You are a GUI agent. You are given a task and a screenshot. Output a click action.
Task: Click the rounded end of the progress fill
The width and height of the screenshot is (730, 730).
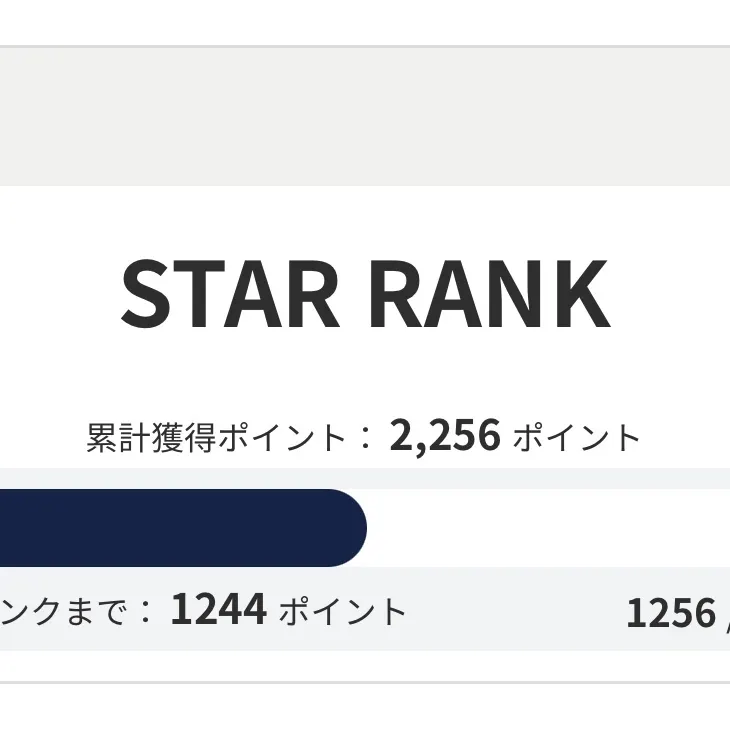coord(350,527)
